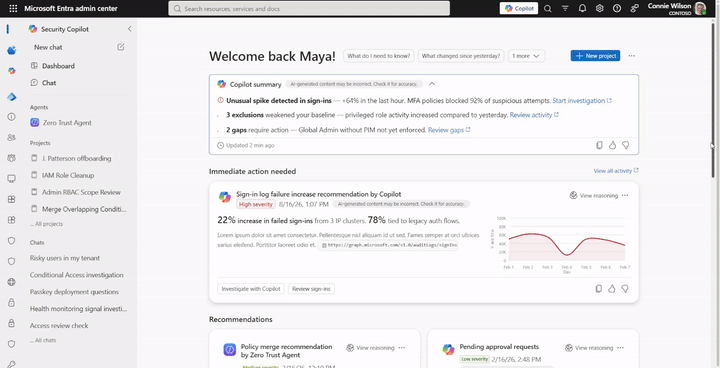Open the Chat menu item

tap(49, 83)
